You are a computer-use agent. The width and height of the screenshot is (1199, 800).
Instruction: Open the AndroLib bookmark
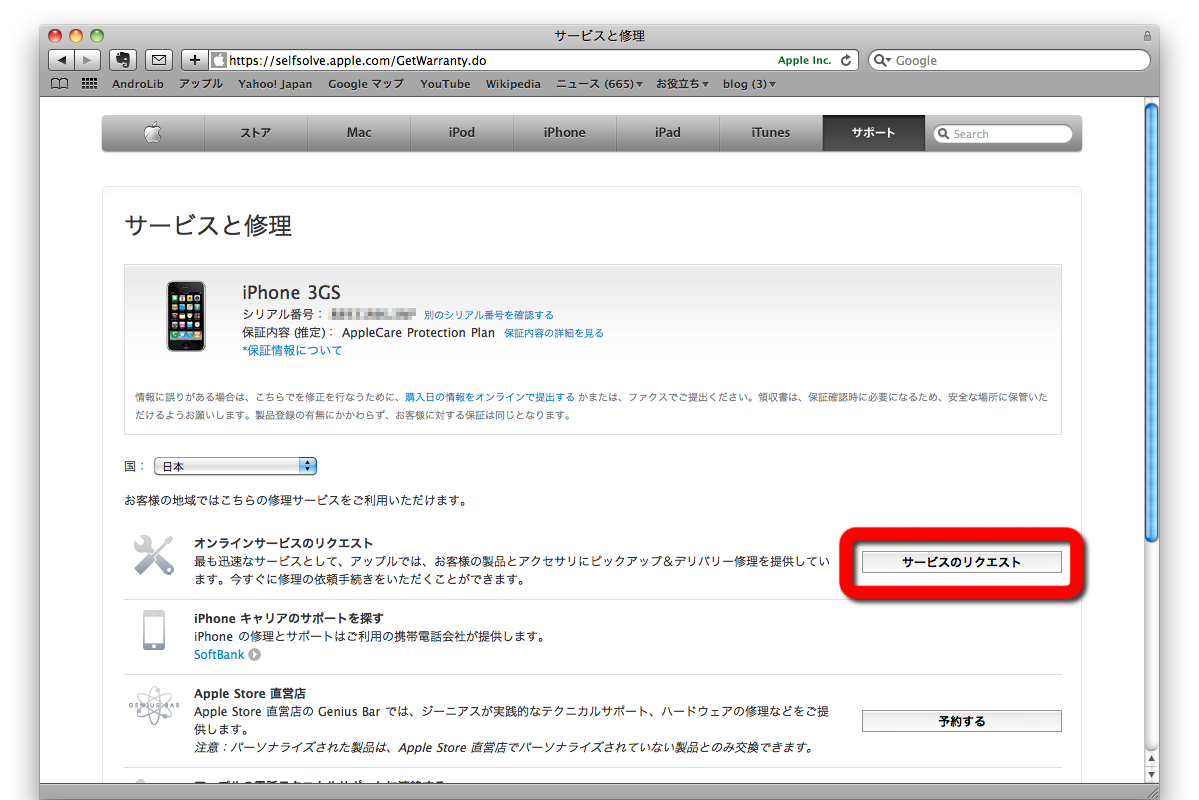138,84
